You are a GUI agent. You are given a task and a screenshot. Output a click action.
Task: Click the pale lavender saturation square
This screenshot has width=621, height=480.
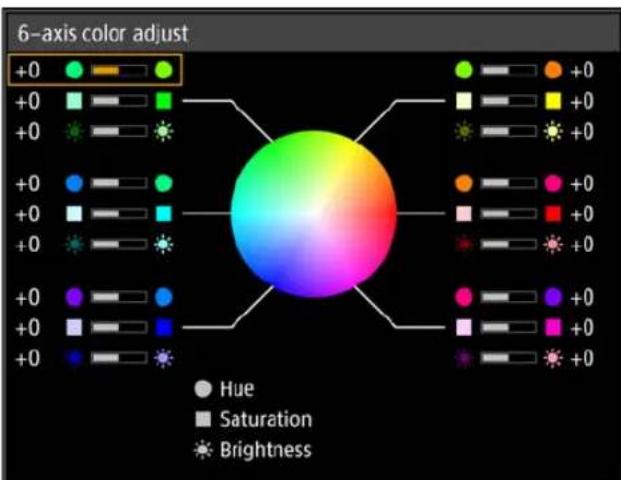click(x=74, y=328)
